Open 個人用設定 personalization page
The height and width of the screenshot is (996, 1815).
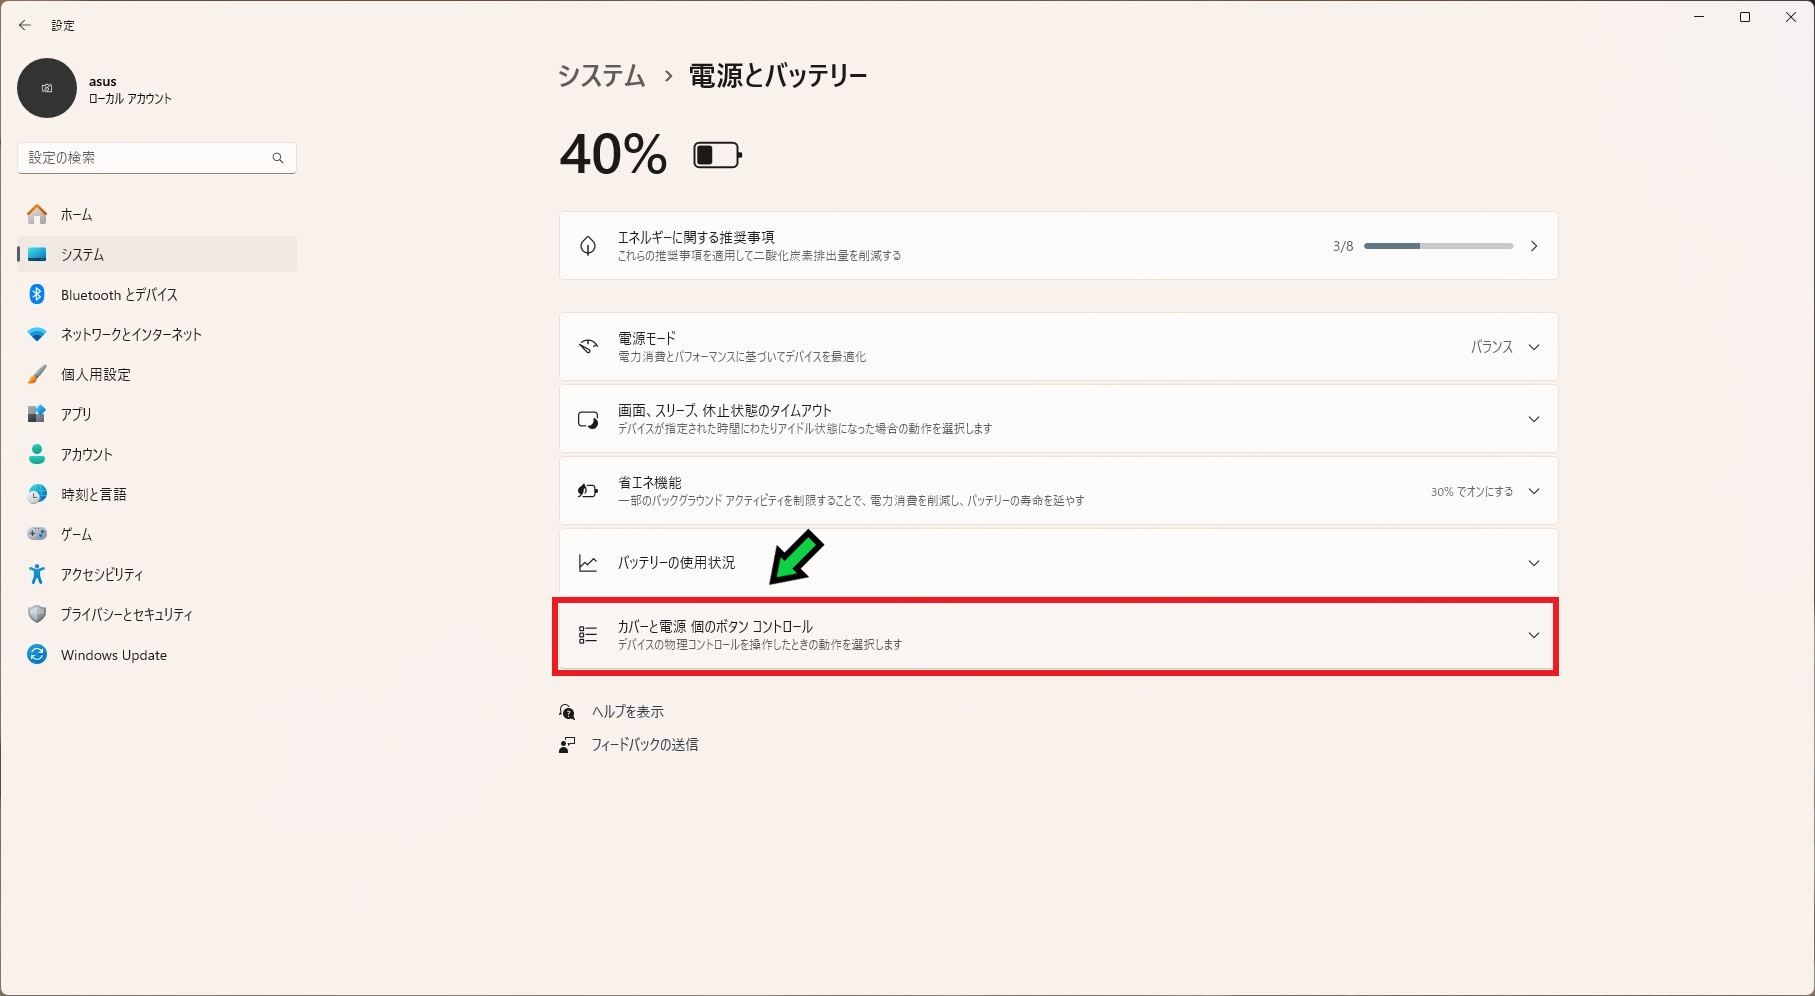(x=95, y=375)
